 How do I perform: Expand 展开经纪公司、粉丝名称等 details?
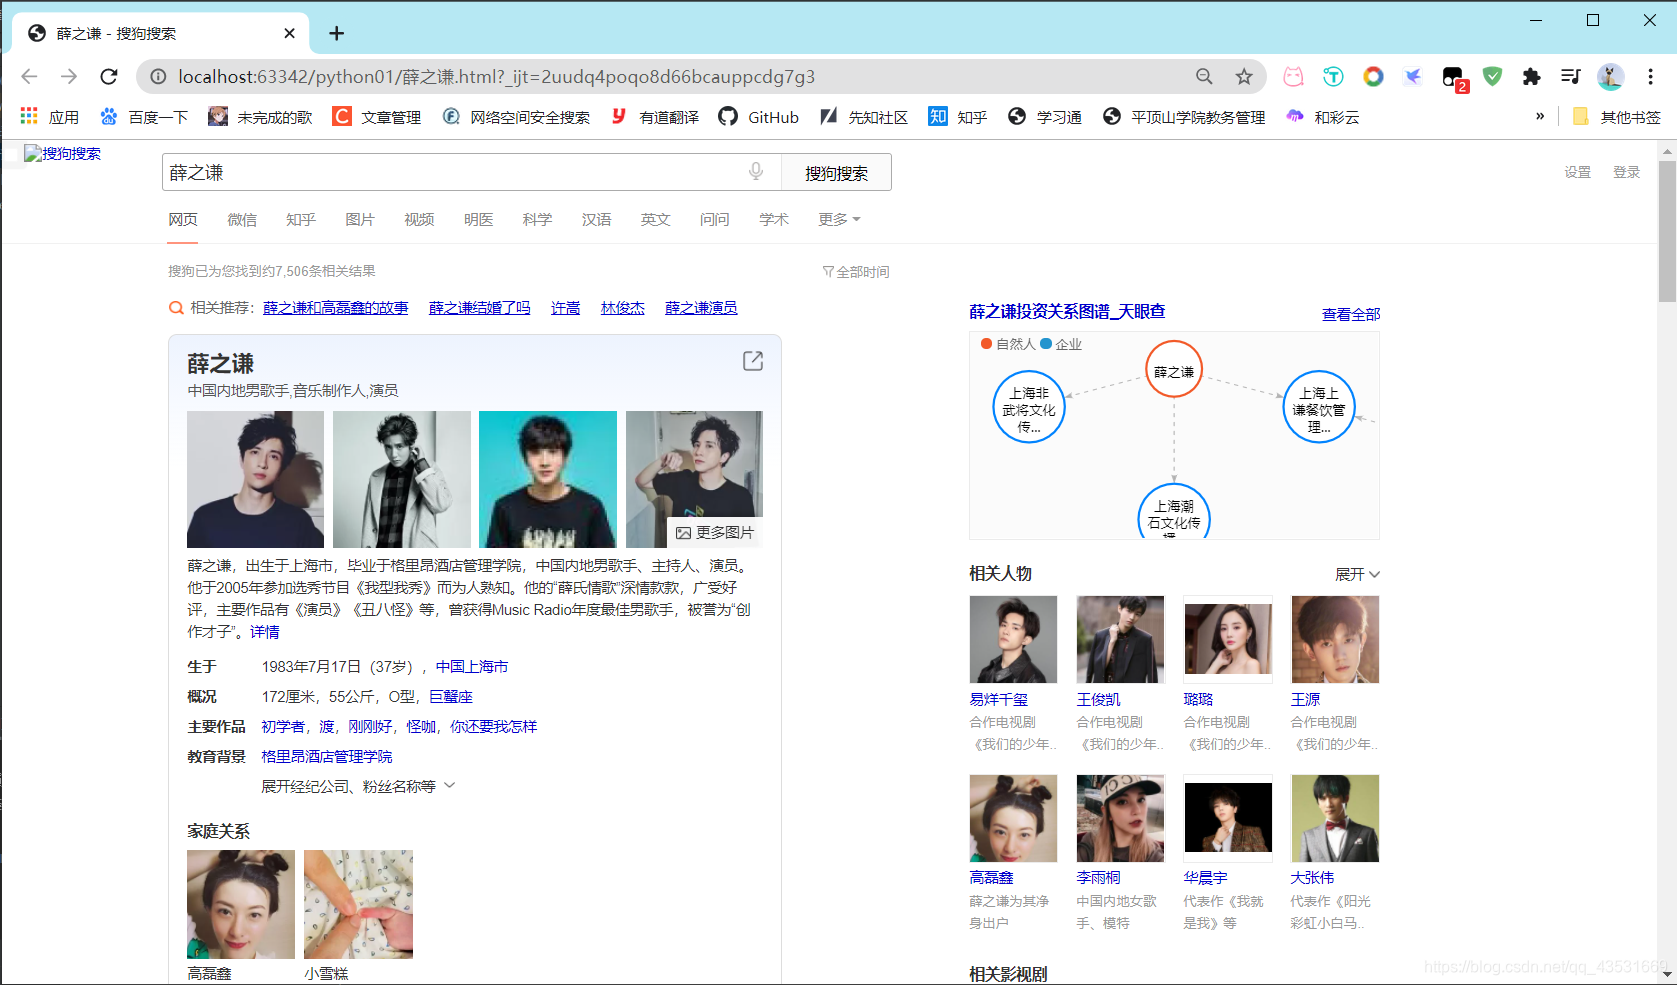(x=358, y=787)
